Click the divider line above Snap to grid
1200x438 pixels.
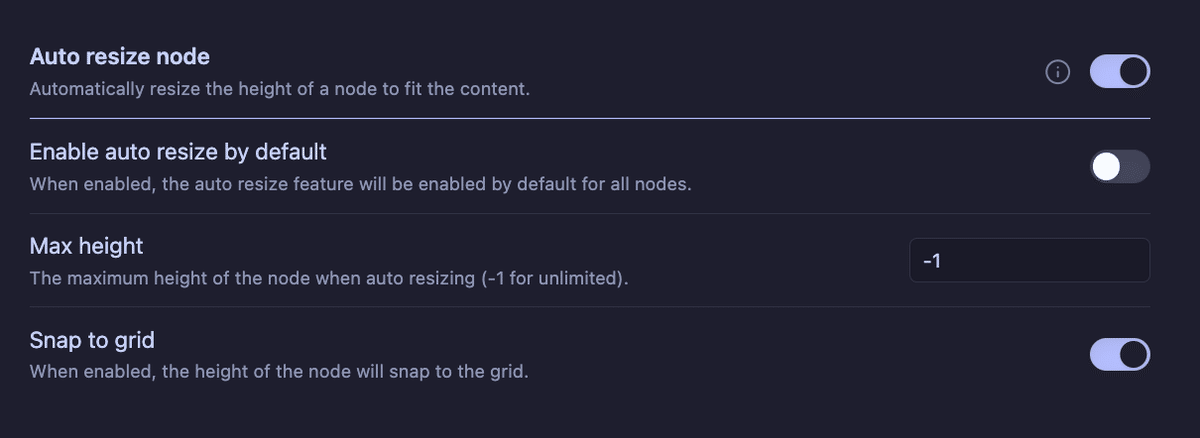click(590, 307)
